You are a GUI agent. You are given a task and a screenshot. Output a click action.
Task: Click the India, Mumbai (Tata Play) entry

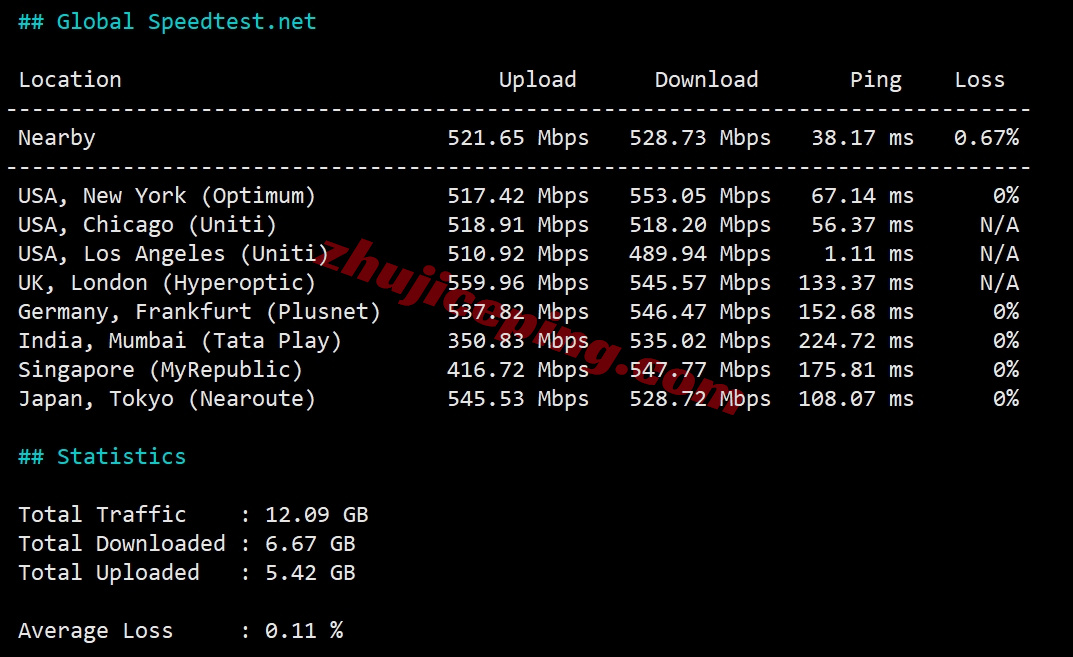pyautogui.click(x=180, y=341)
